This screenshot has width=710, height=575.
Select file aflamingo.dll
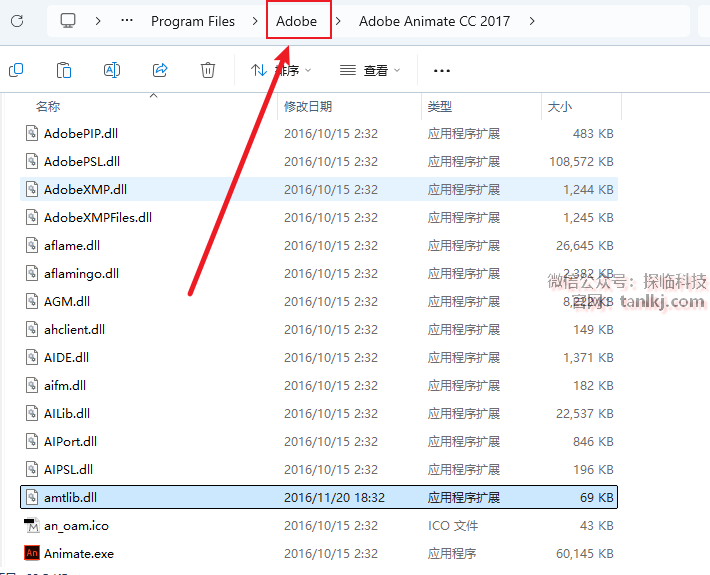(x=319, y=273)
